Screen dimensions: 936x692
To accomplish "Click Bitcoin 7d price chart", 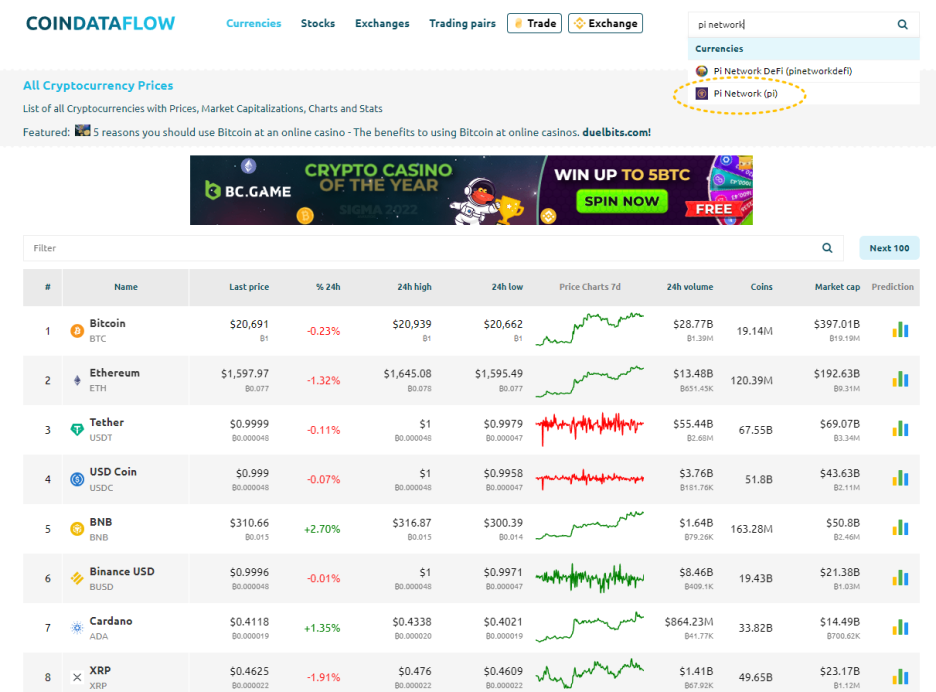I will 590,329.
